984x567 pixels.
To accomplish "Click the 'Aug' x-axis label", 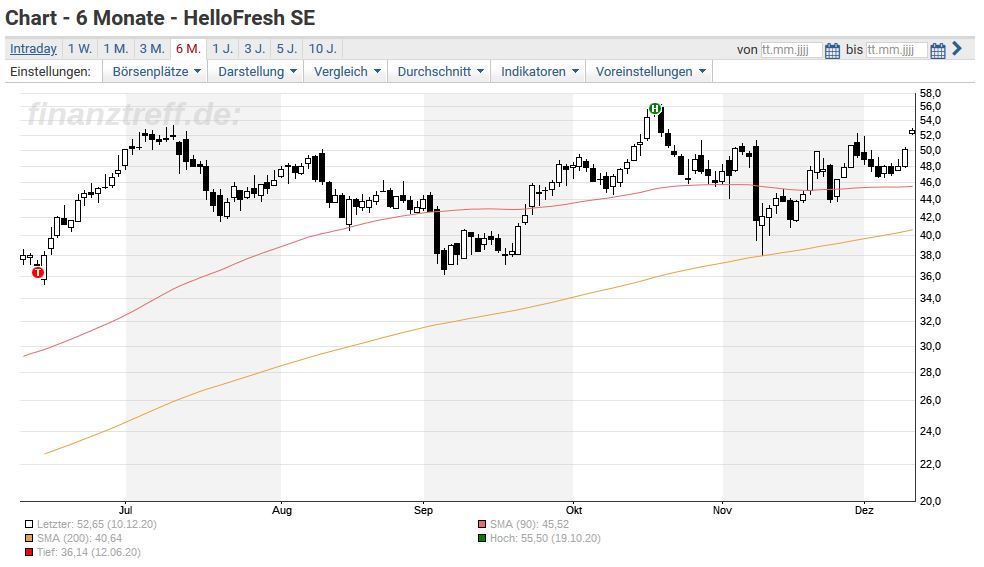I will pos(282,510).
